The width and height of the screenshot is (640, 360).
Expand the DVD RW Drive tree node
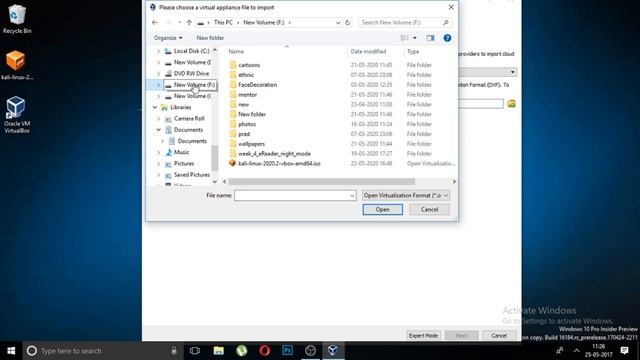[158, 73]
